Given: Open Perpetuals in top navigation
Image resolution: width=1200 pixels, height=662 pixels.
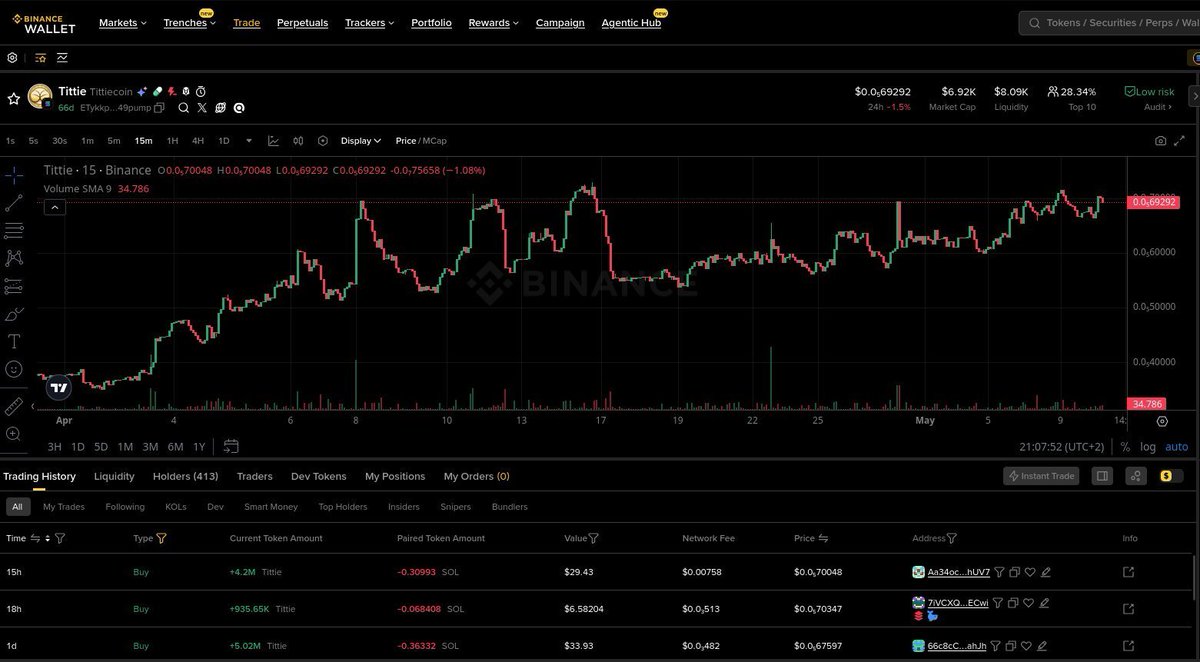Looking at the screenshot, I should (x=302, y=23).
